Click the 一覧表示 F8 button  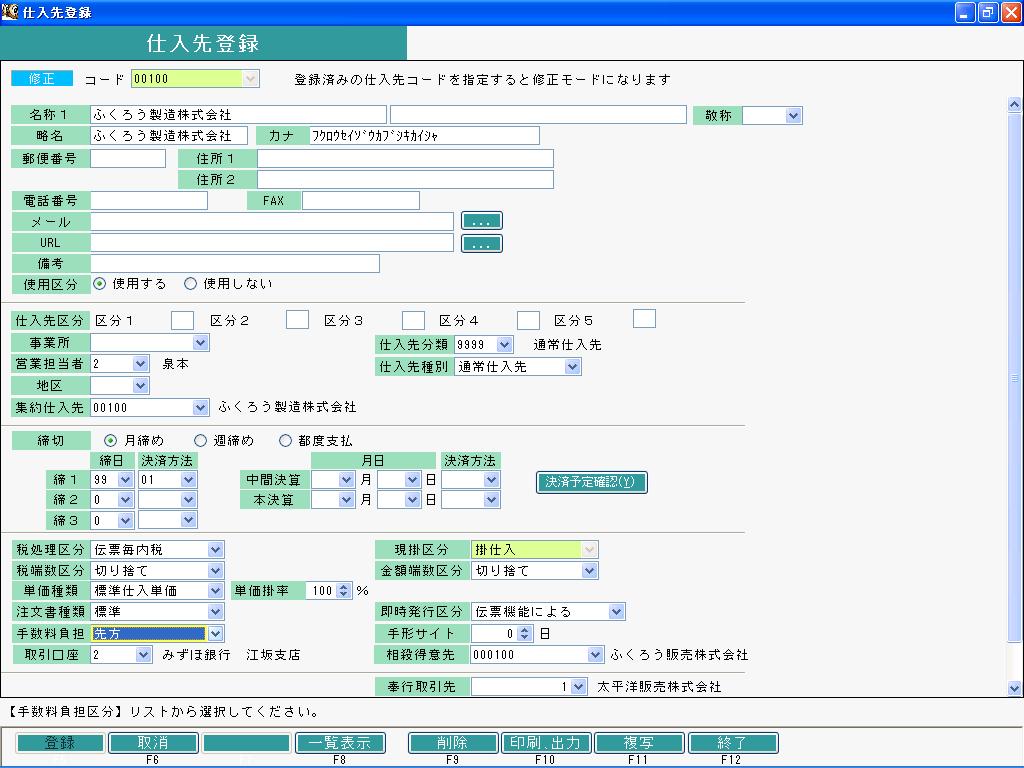pos(340,743)
